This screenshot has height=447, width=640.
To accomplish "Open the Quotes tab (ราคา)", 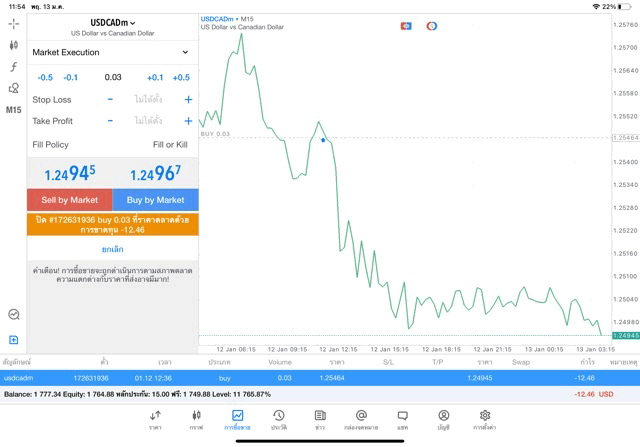I will pos(155,420).
